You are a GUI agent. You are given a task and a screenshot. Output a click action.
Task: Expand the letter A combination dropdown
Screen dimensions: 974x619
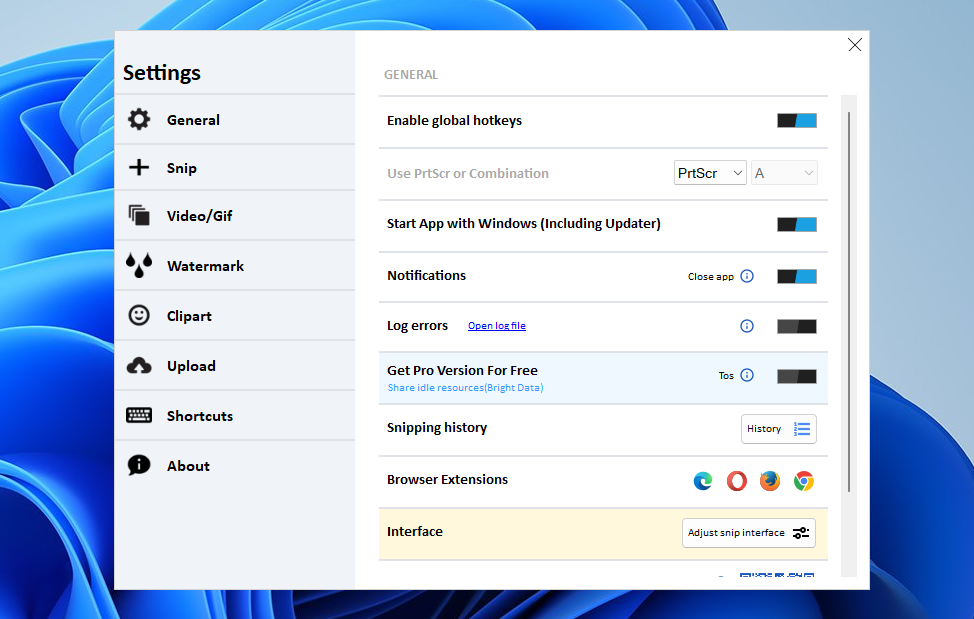(x=785, y=173)
